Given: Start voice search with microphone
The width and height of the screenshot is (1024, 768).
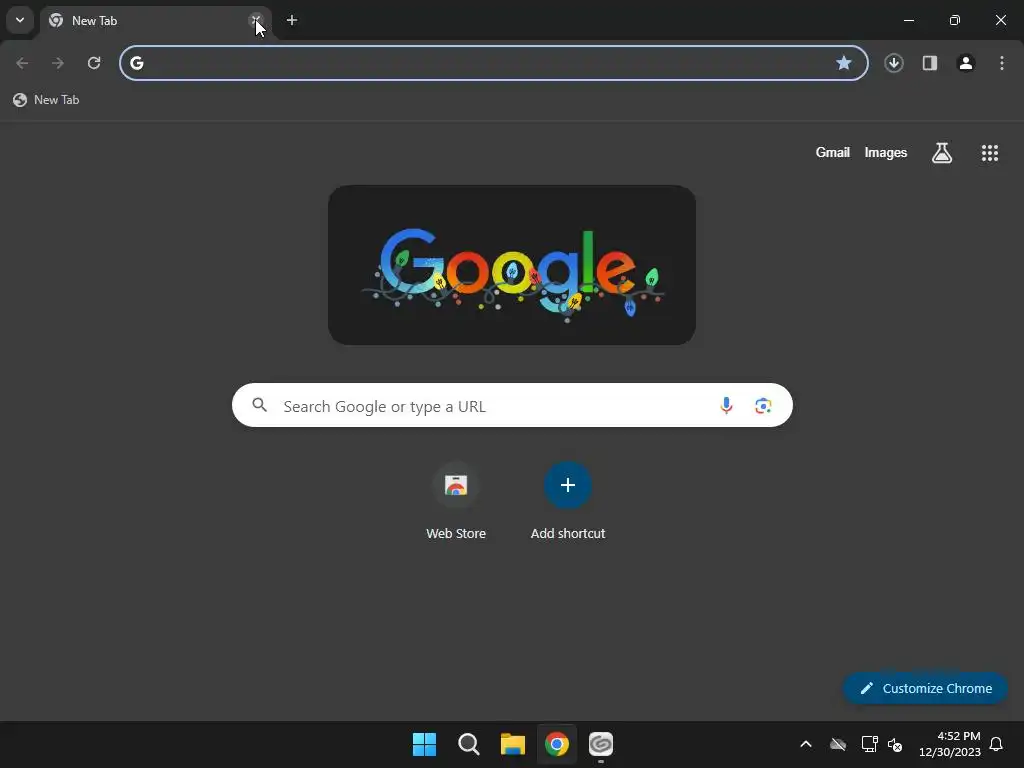Looking at the screenshot, I should (726, 406).
